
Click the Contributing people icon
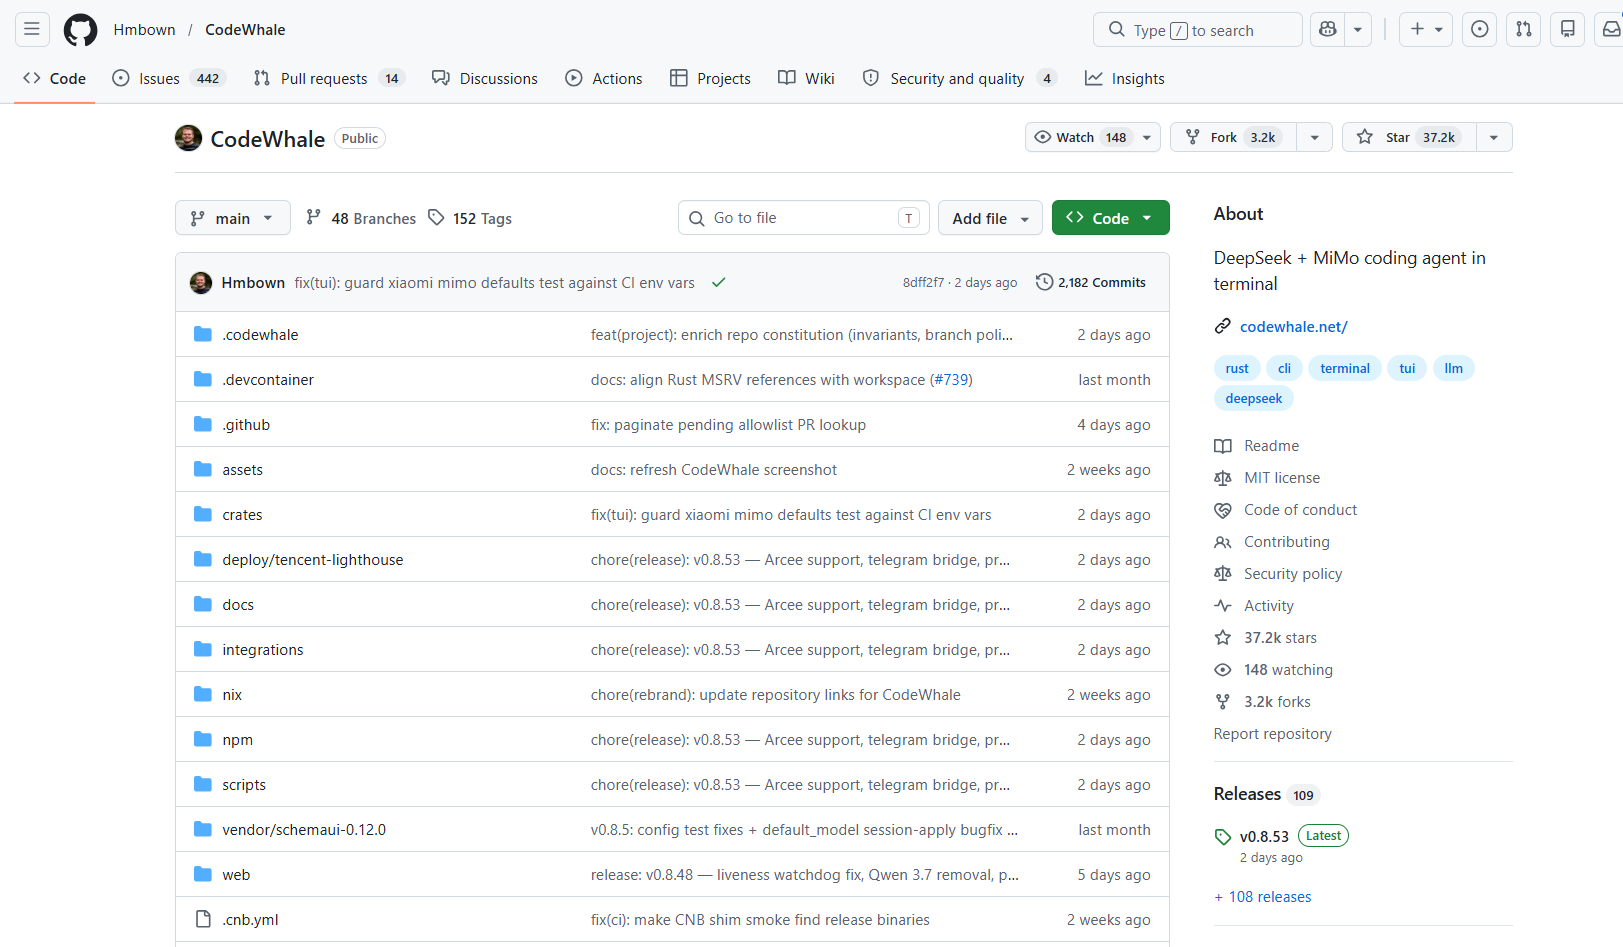click(1223, 542)
